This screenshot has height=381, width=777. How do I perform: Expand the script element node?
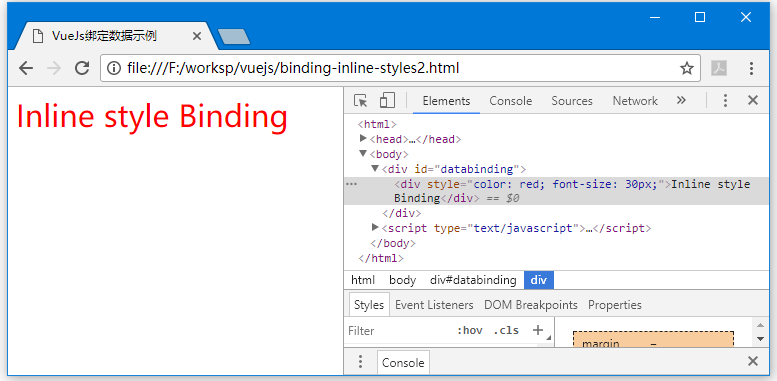pyautogui.click(x=375, y=227)
